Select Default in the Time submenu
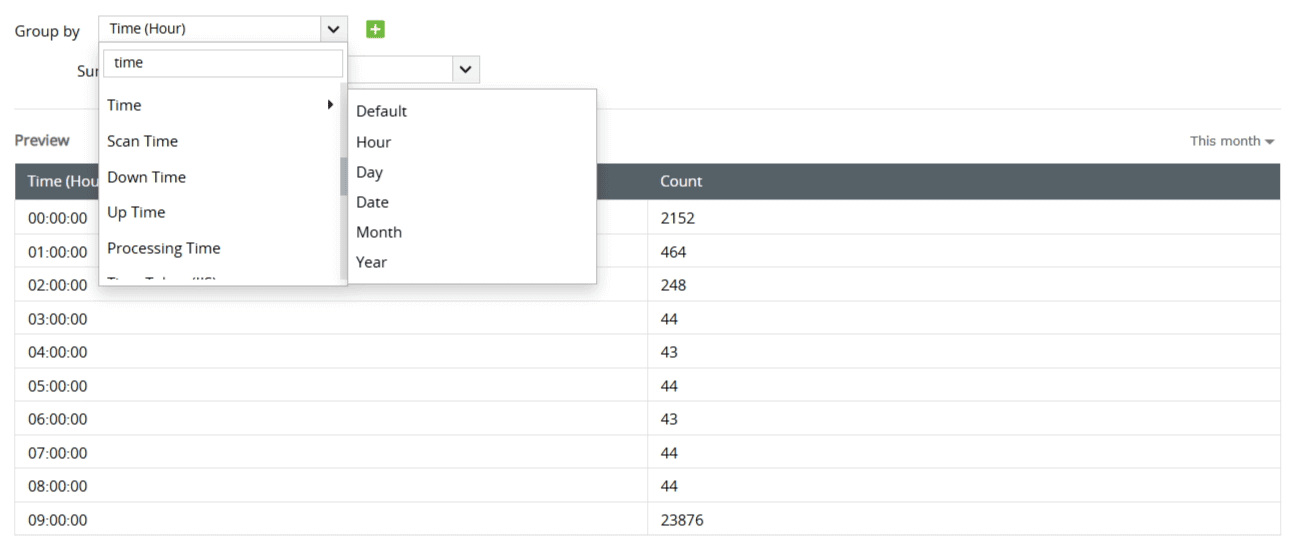This screenshot has width=1296, height=548. tap(381, 111)
